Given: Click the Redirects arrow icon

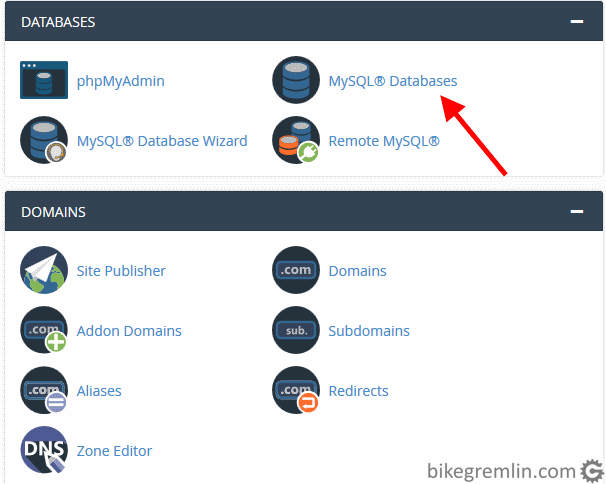Looking at the screenshot, I should pyautogui.click(x=296, y=390).
